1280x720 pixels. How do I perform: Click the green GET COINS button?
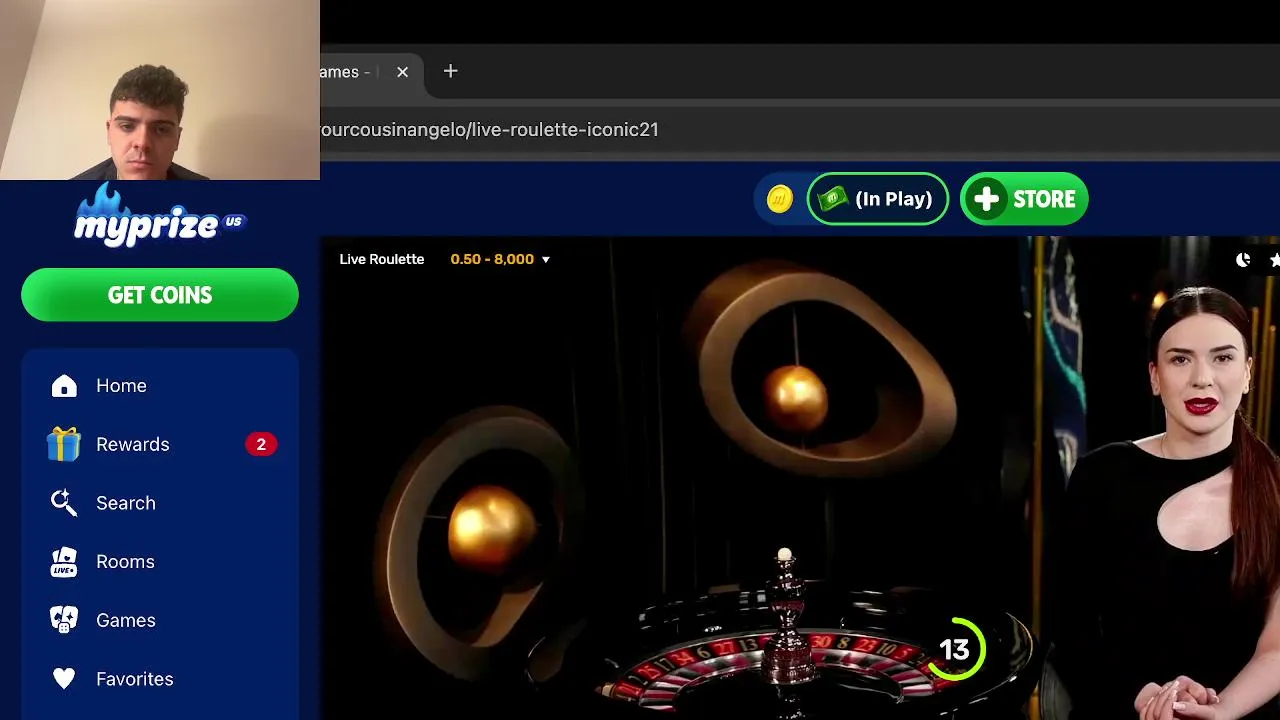click(x=160, y=295)
